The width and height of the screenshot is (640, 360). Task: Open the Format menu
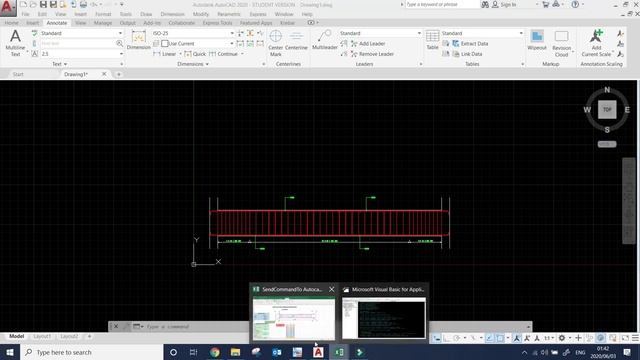(103, 14)
